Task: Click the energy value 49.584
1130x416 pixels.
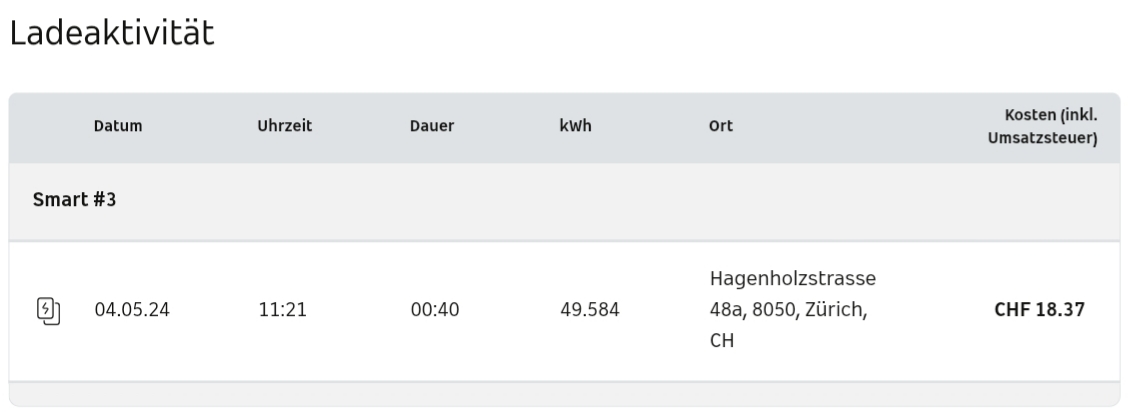Action: pyautogui.click(x=590, y=310)
